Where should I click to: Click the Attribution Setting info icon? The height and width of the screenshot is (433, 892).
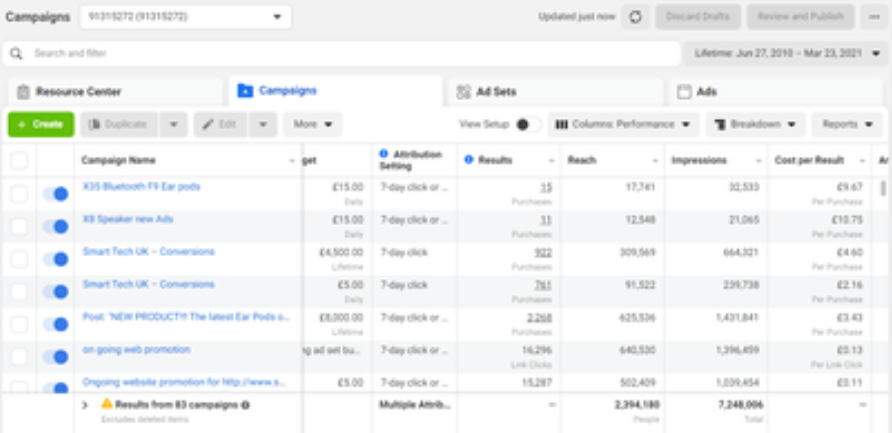tap(384, 154)
